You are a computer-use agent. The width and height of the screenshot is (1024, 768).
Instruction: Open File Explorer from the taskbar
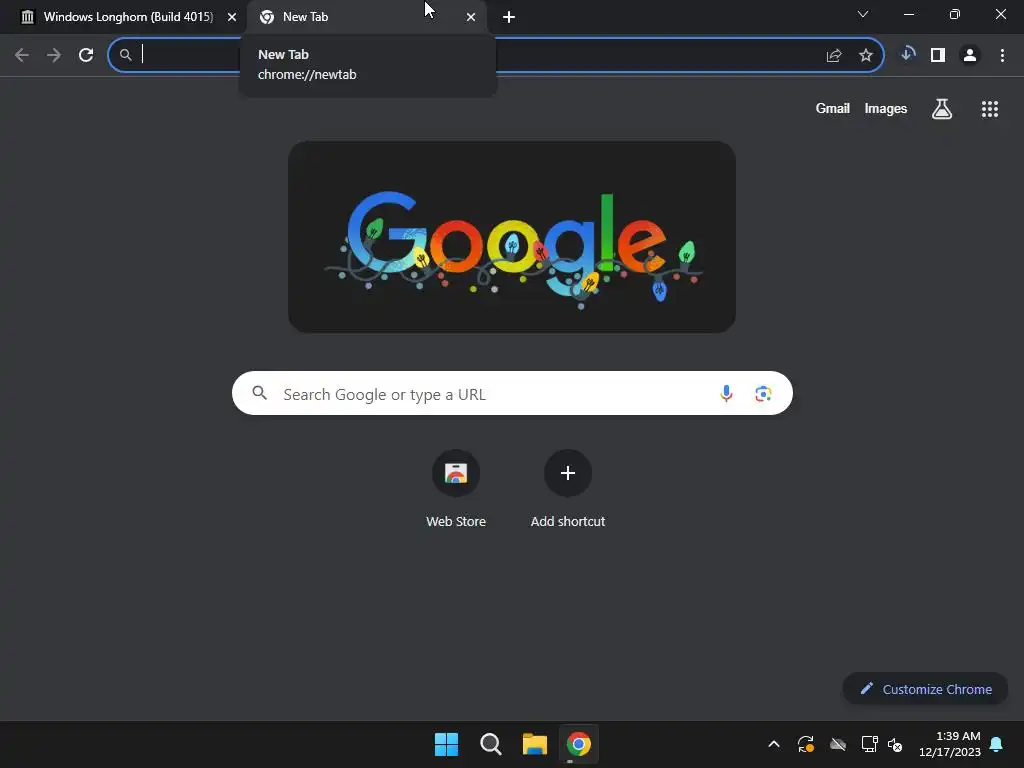[x=534, y=744]
